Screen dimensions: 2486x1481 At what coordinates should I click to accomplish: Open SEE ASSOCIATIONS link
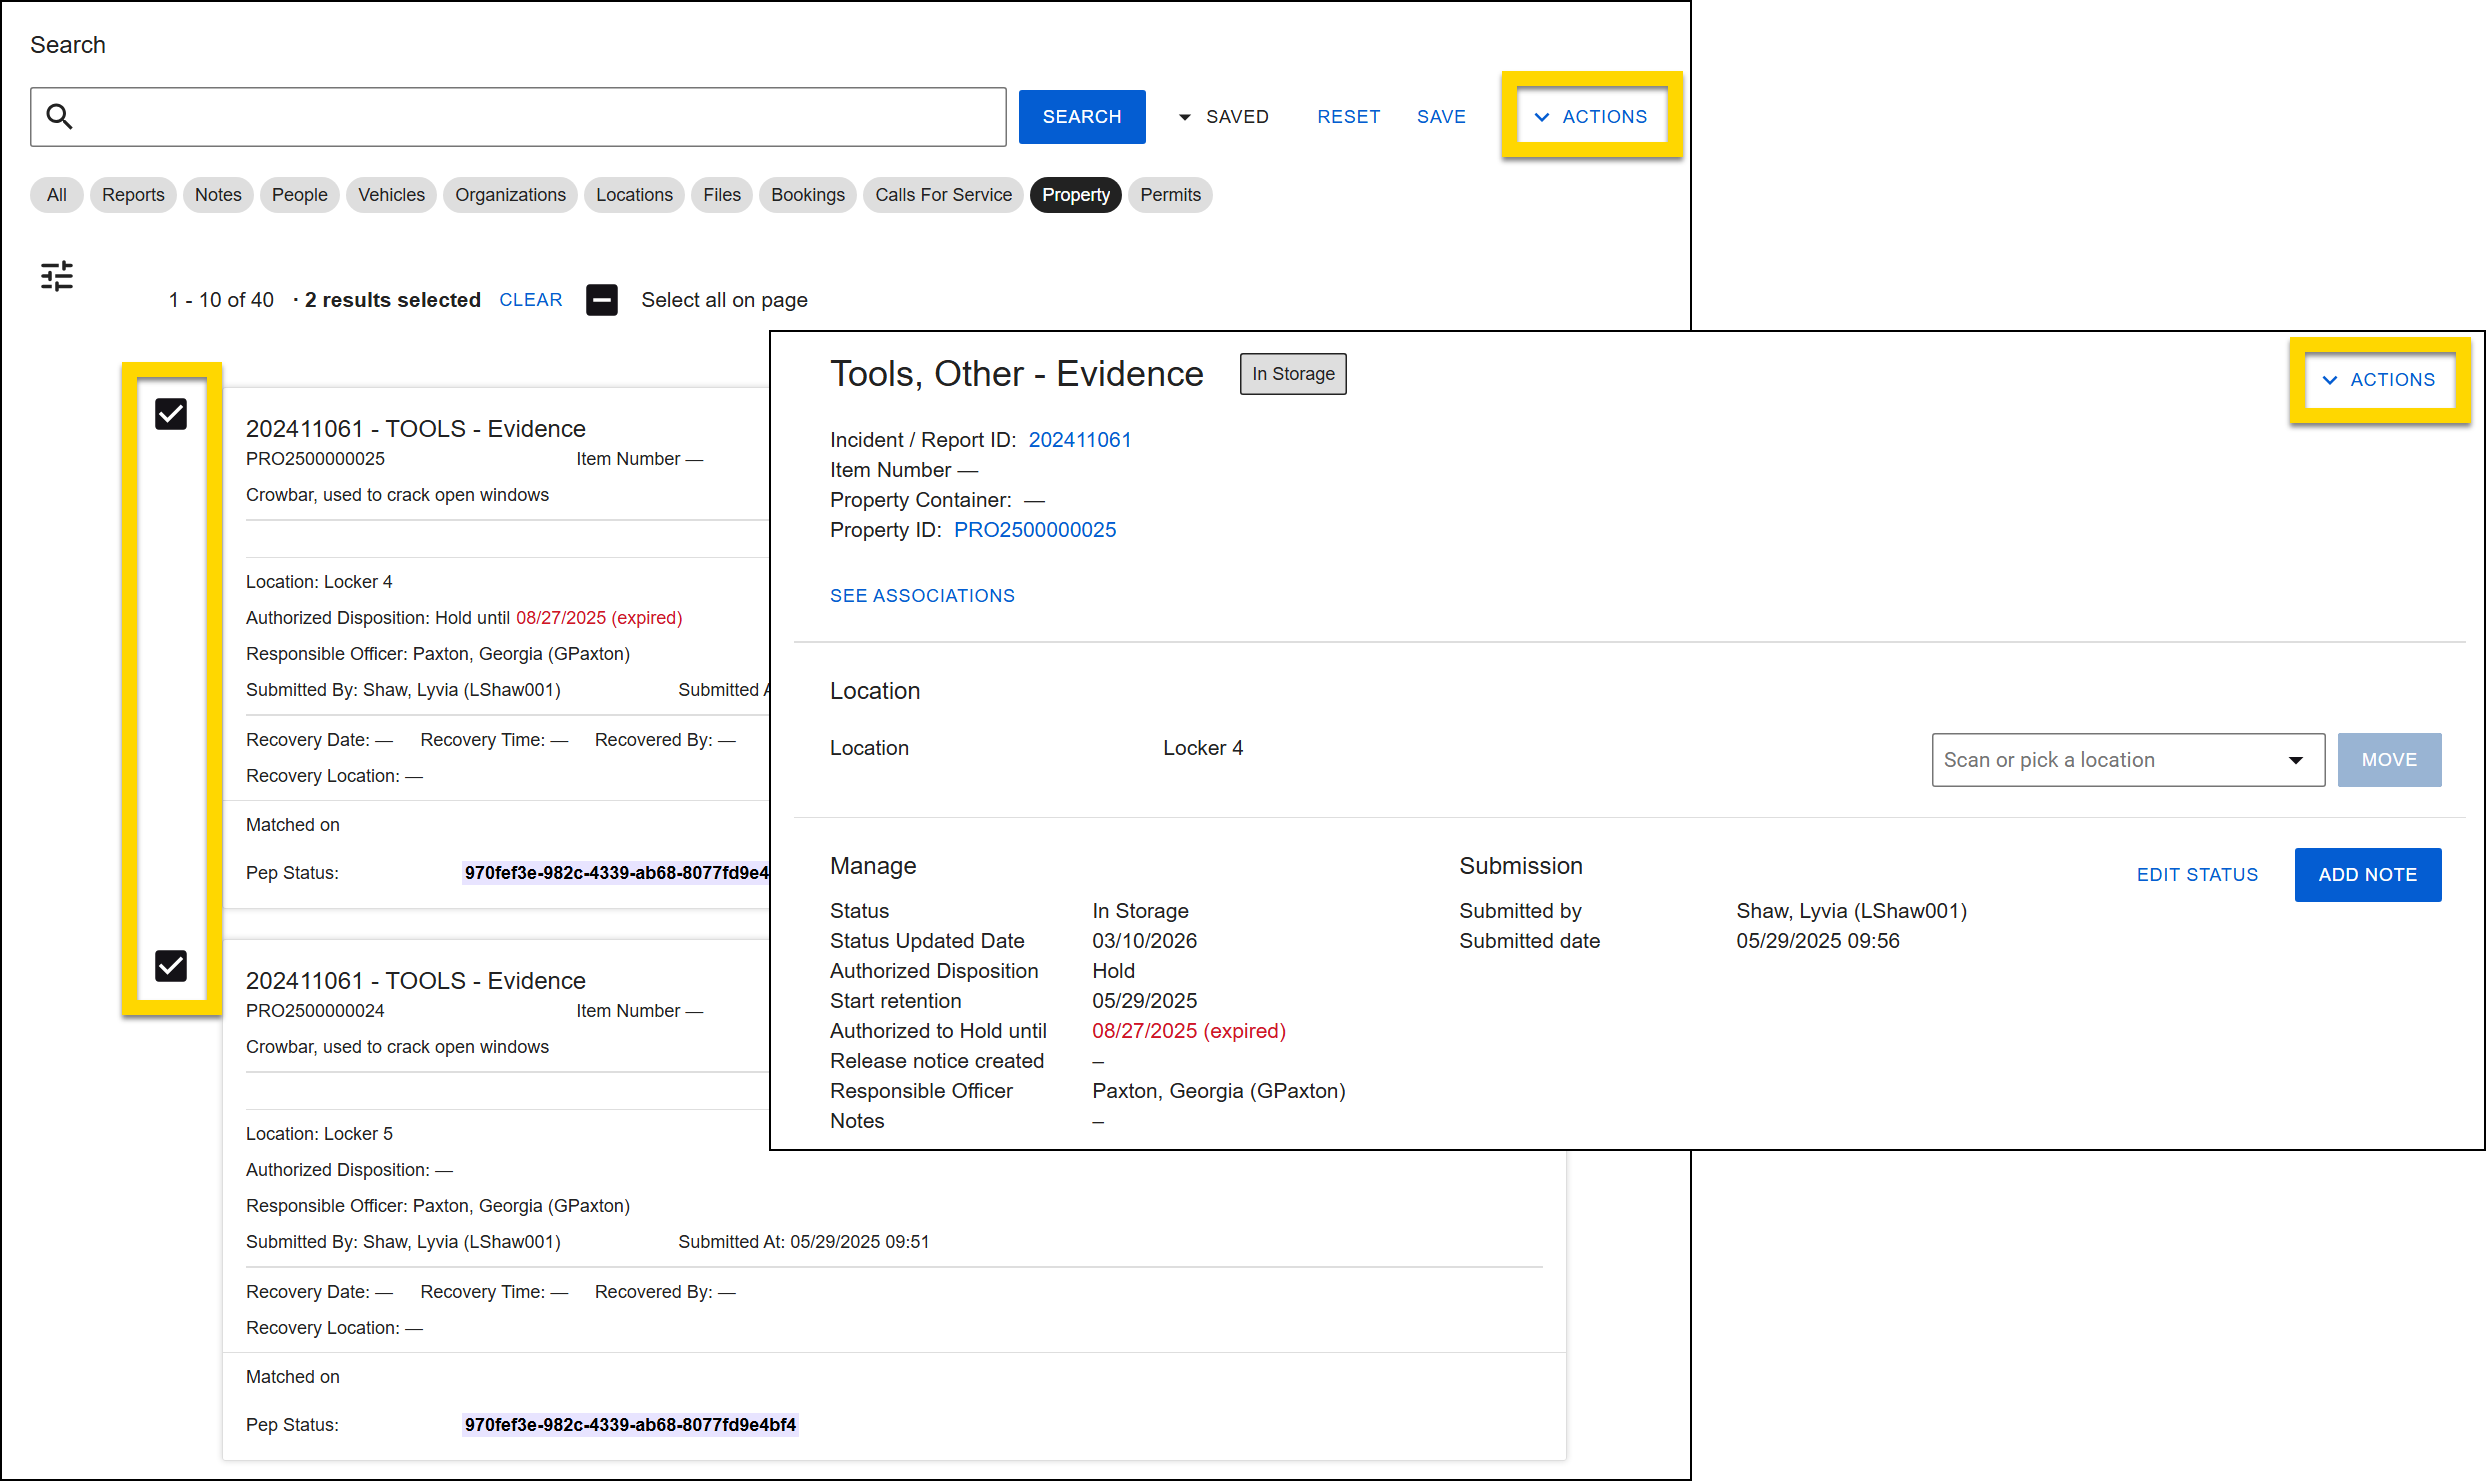pos(922,596)
